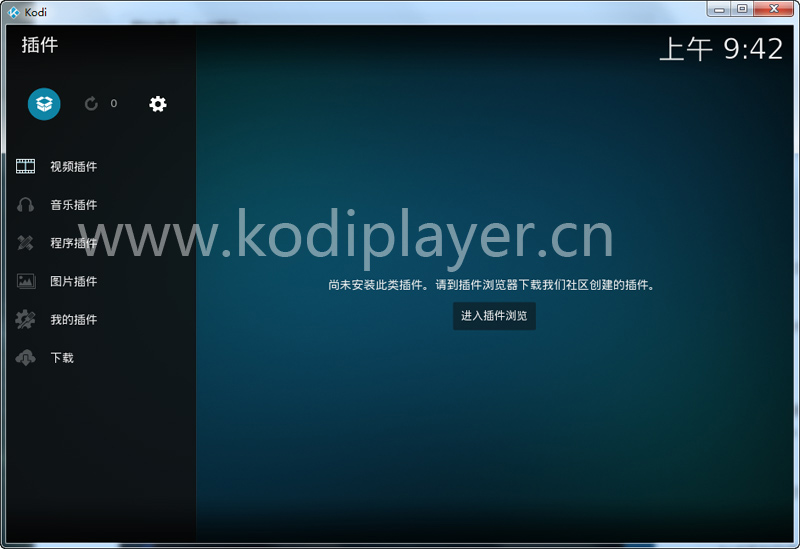Close the Kodi window
This screenshot has height=549, width=800.
[x=773, y=9]
